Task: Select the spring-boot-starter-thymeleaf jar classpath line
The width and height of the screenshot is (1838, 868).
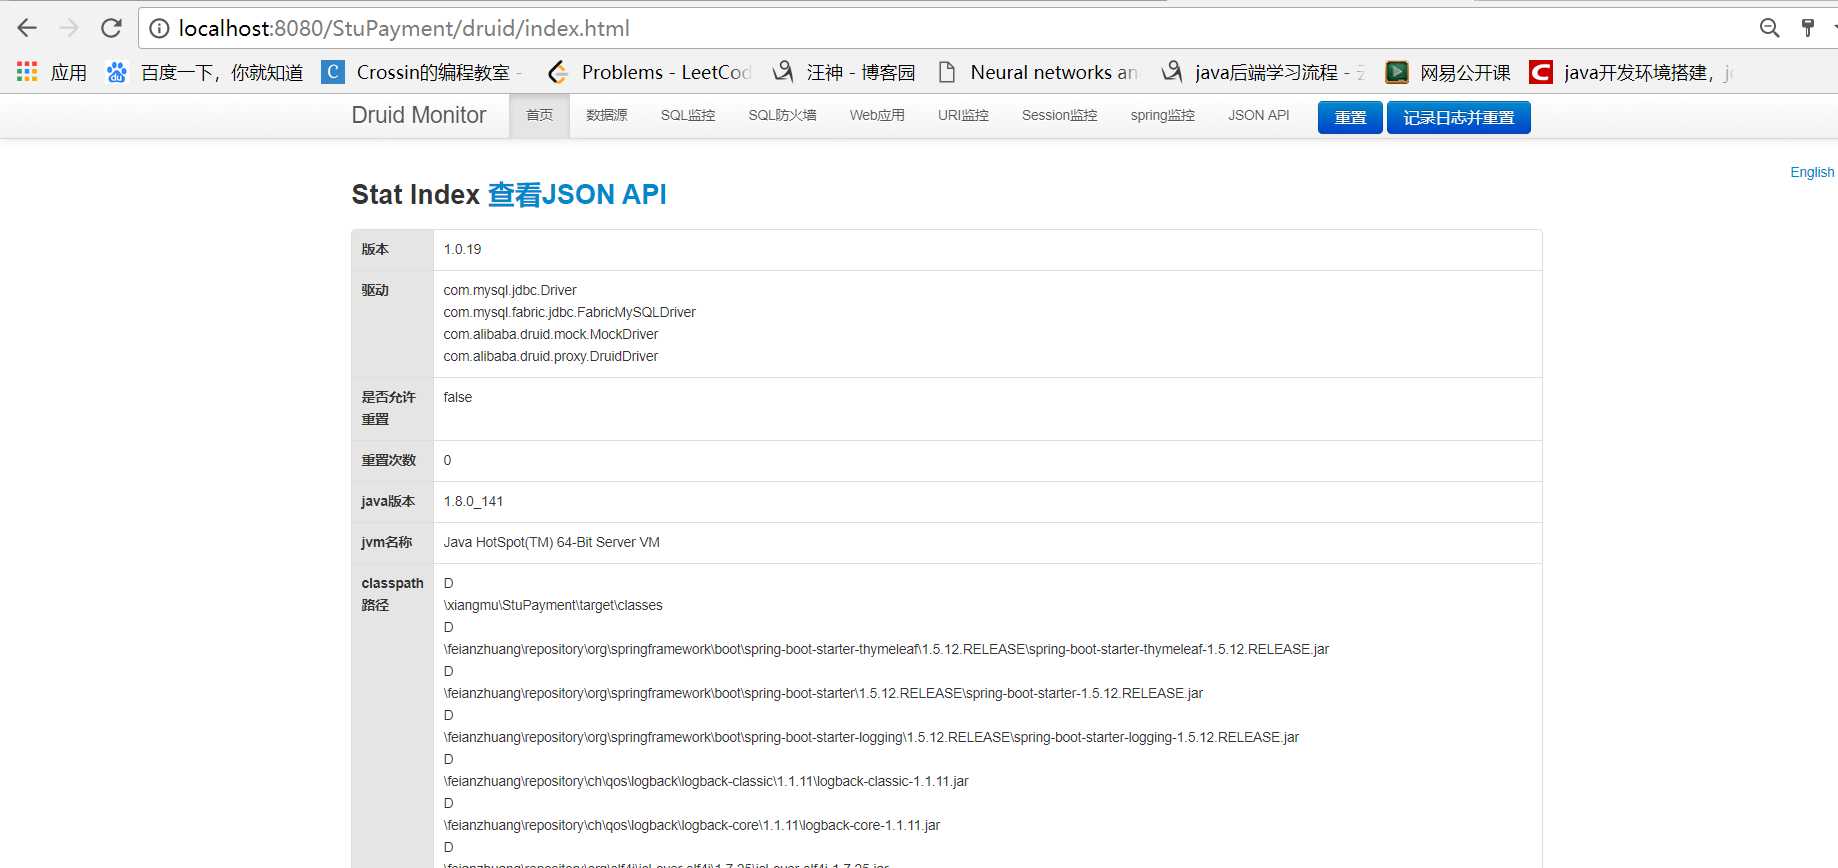Action: tap(887, 649)
